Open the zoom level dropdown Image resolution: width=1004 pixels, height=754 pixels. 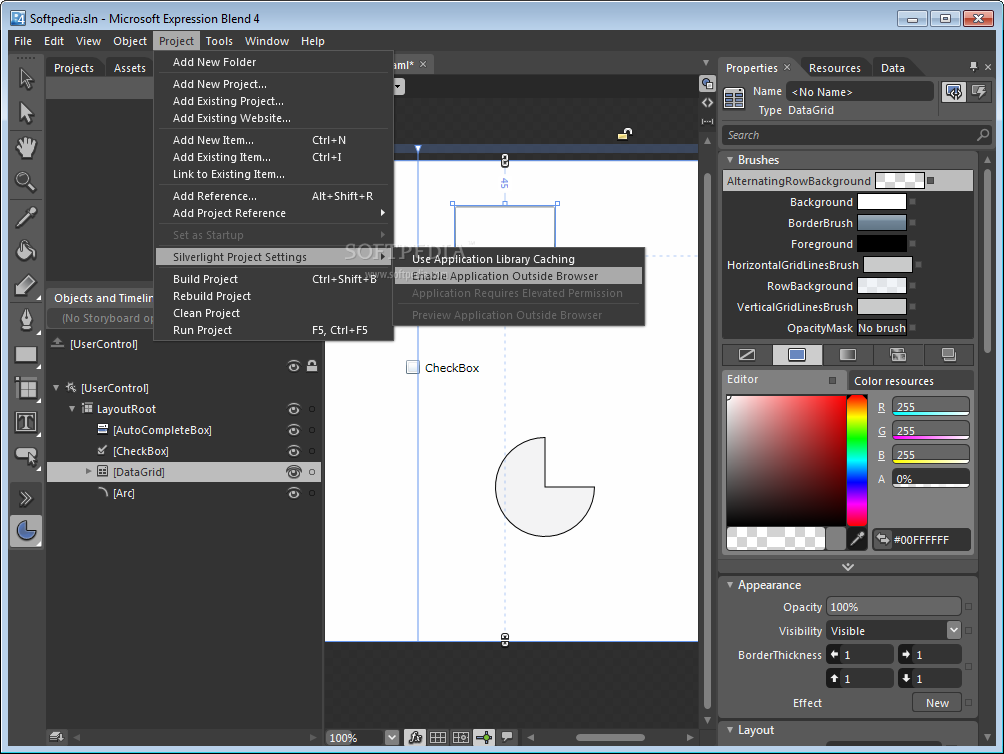(x=392, y=737)
